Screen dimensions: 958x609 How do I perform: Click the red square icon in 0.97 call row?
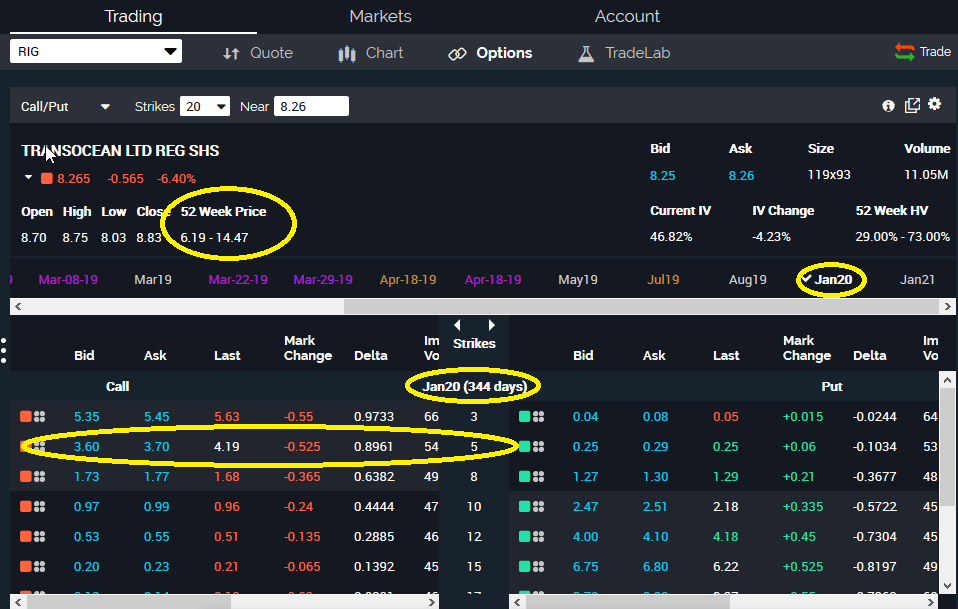26,506
